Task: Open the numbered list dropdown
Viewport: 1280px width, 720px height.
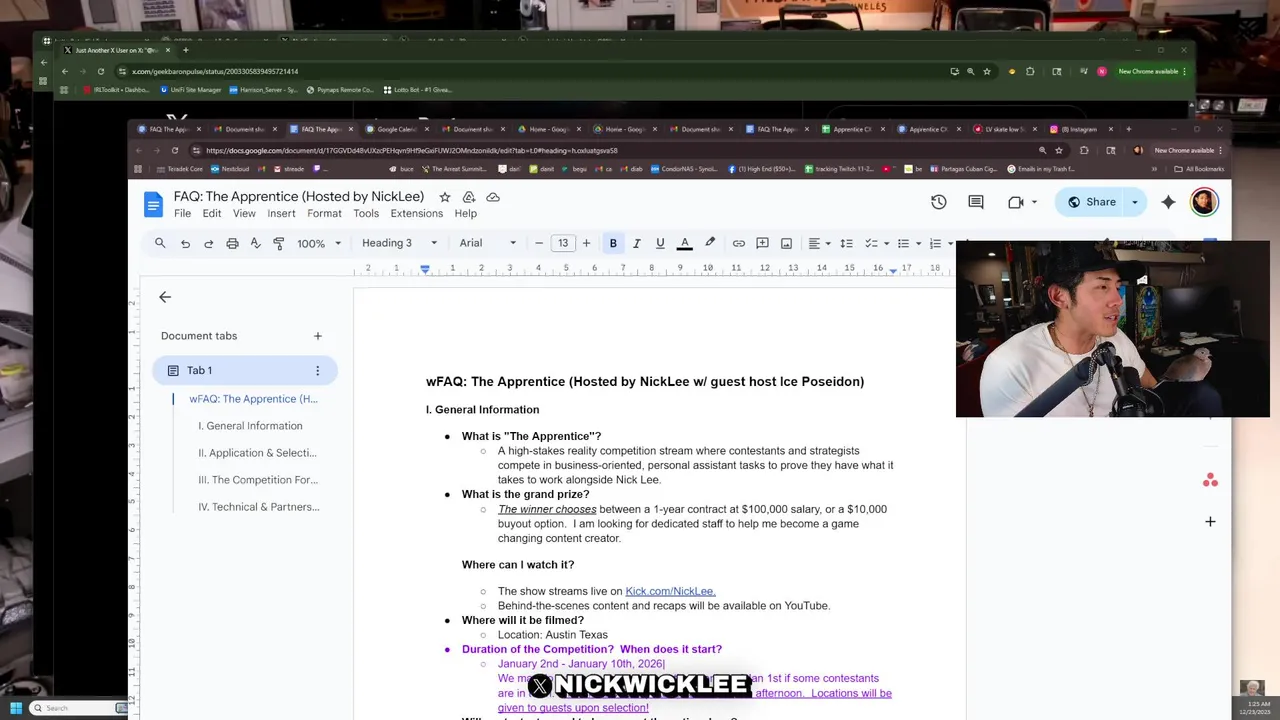Action: [940, 243]
